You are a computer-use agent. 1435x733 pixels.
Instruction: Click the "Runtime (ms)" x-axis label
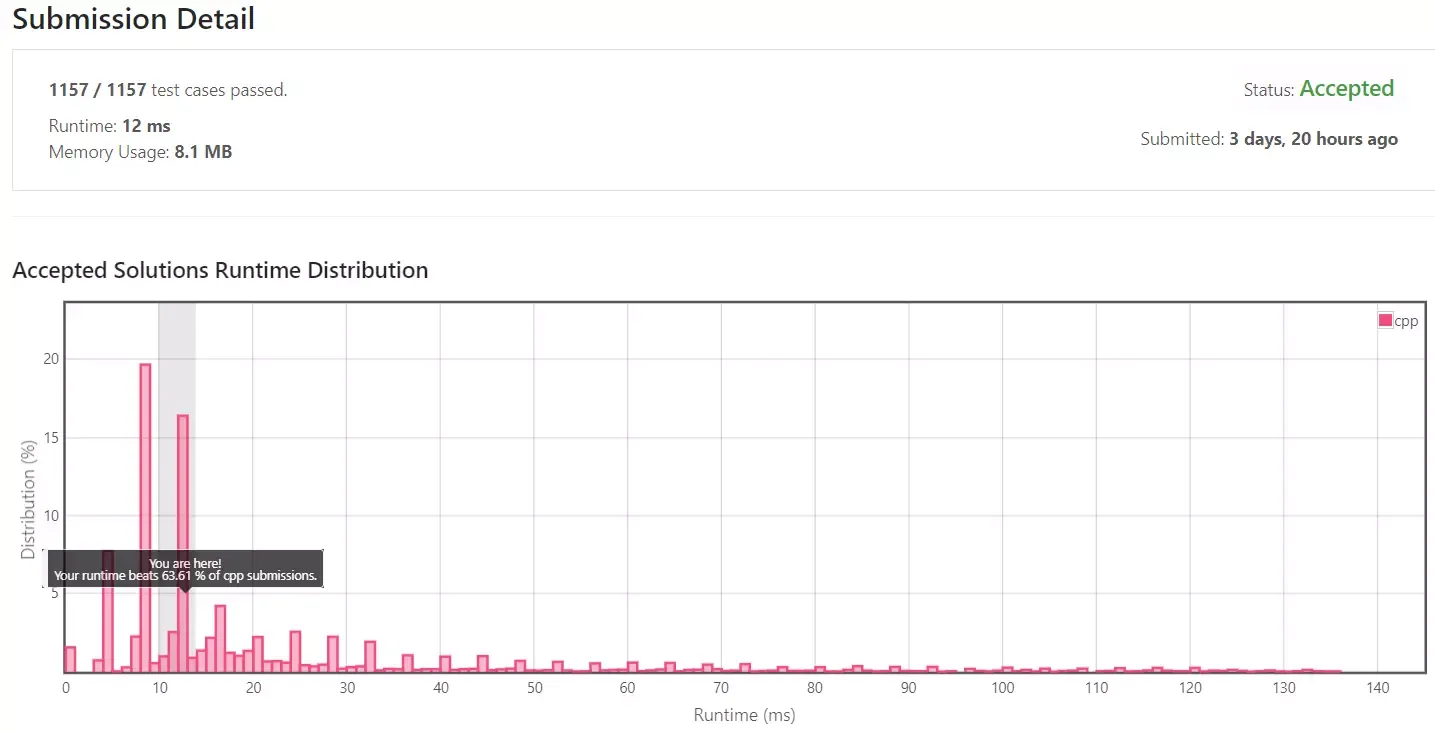[x=744, y=715]
